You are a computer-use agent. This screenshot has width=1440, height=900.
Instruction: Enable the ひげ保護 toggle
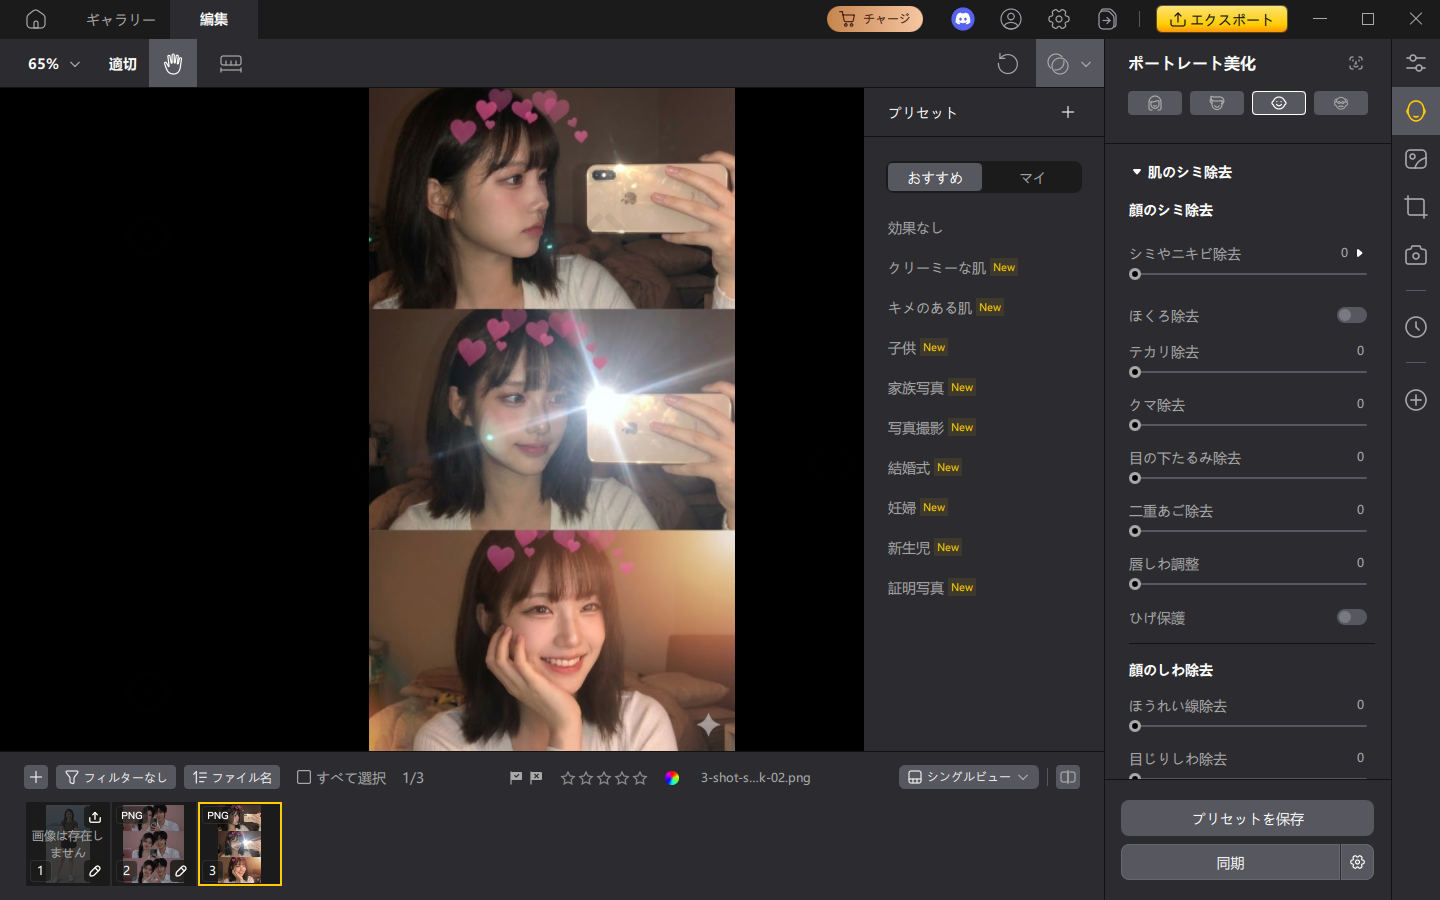(x=1351, y=617)
